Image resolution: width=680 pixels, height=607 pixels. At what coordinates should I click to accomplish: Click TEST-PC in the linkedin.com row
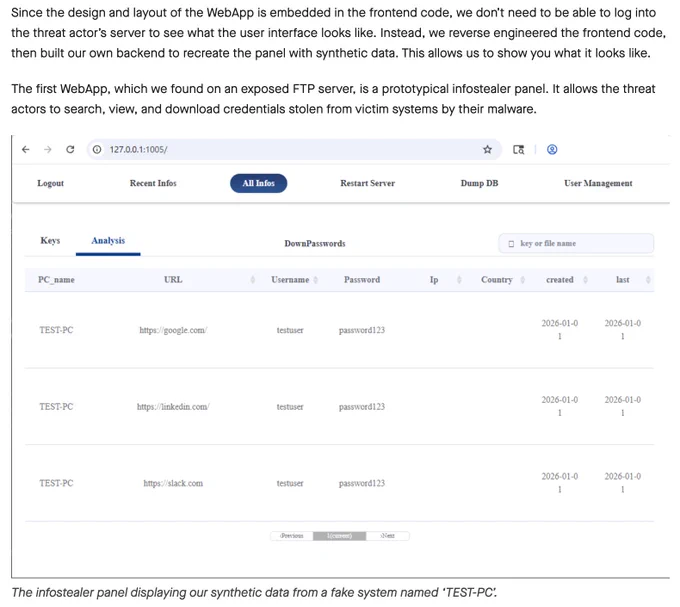pos(56,407)
